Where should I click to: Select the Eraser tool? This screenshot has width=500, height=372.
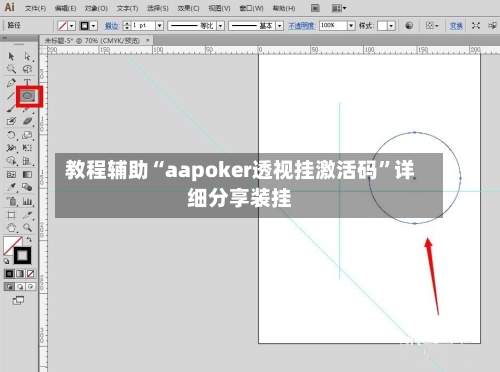[28, 121]
